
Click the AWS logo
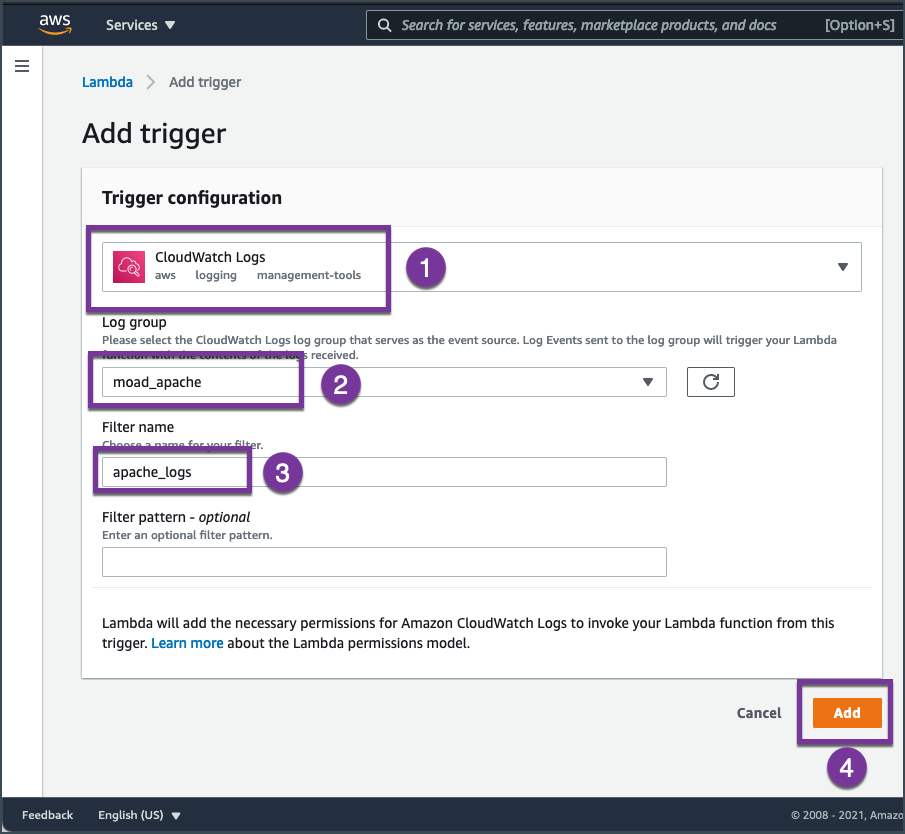(x=55, y=24)
